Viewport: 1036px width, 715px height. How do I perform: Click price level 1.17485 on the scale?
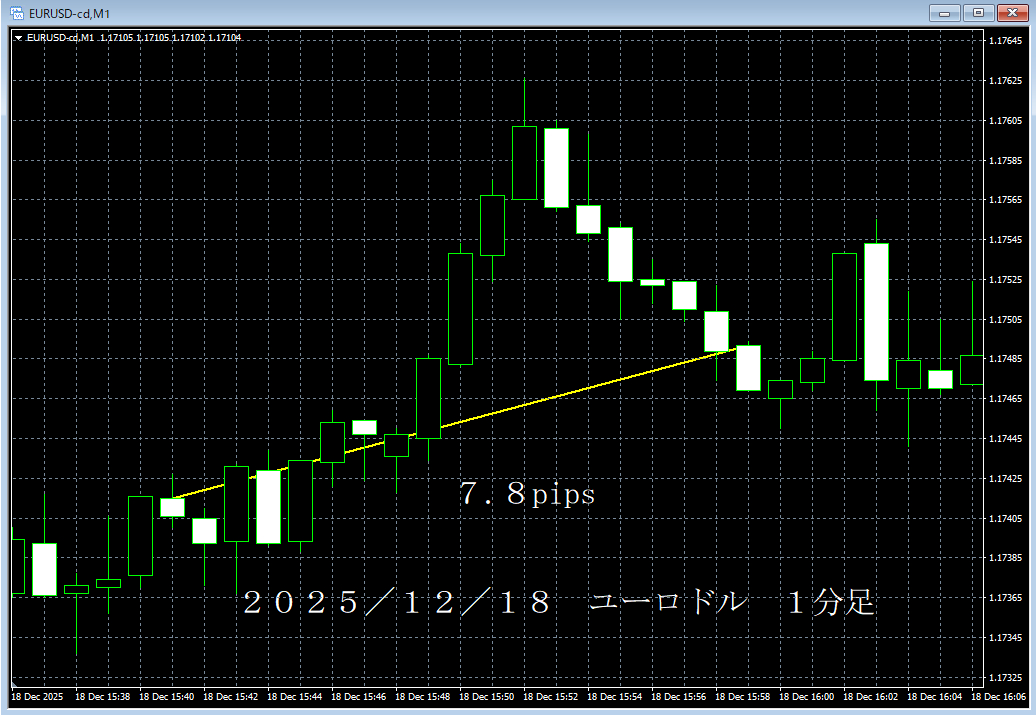tap(1005, 359)
